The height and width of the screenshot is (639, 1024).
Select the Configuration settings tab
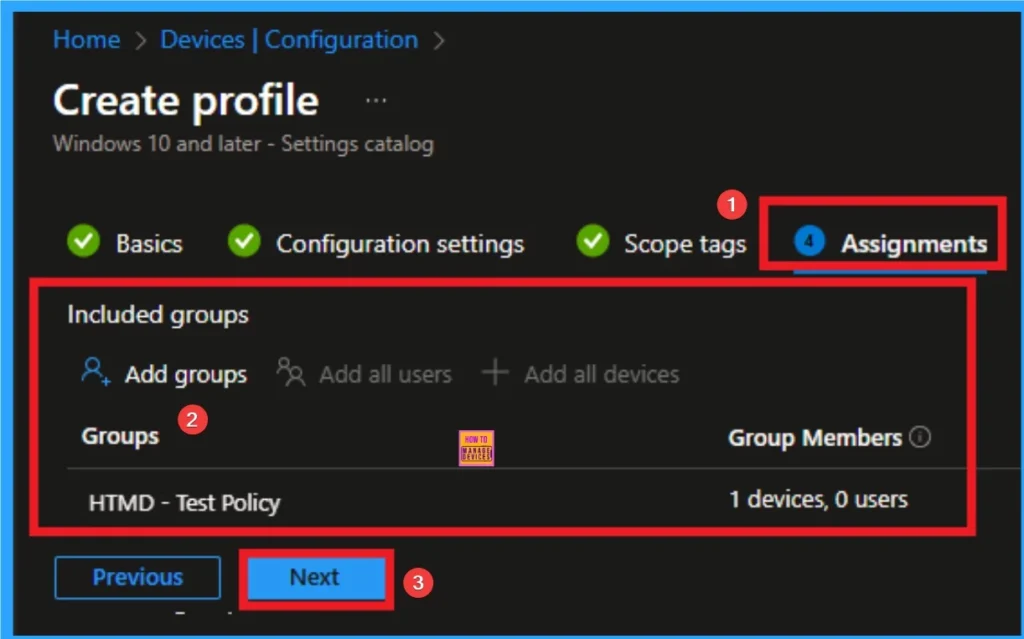point(400,242)
